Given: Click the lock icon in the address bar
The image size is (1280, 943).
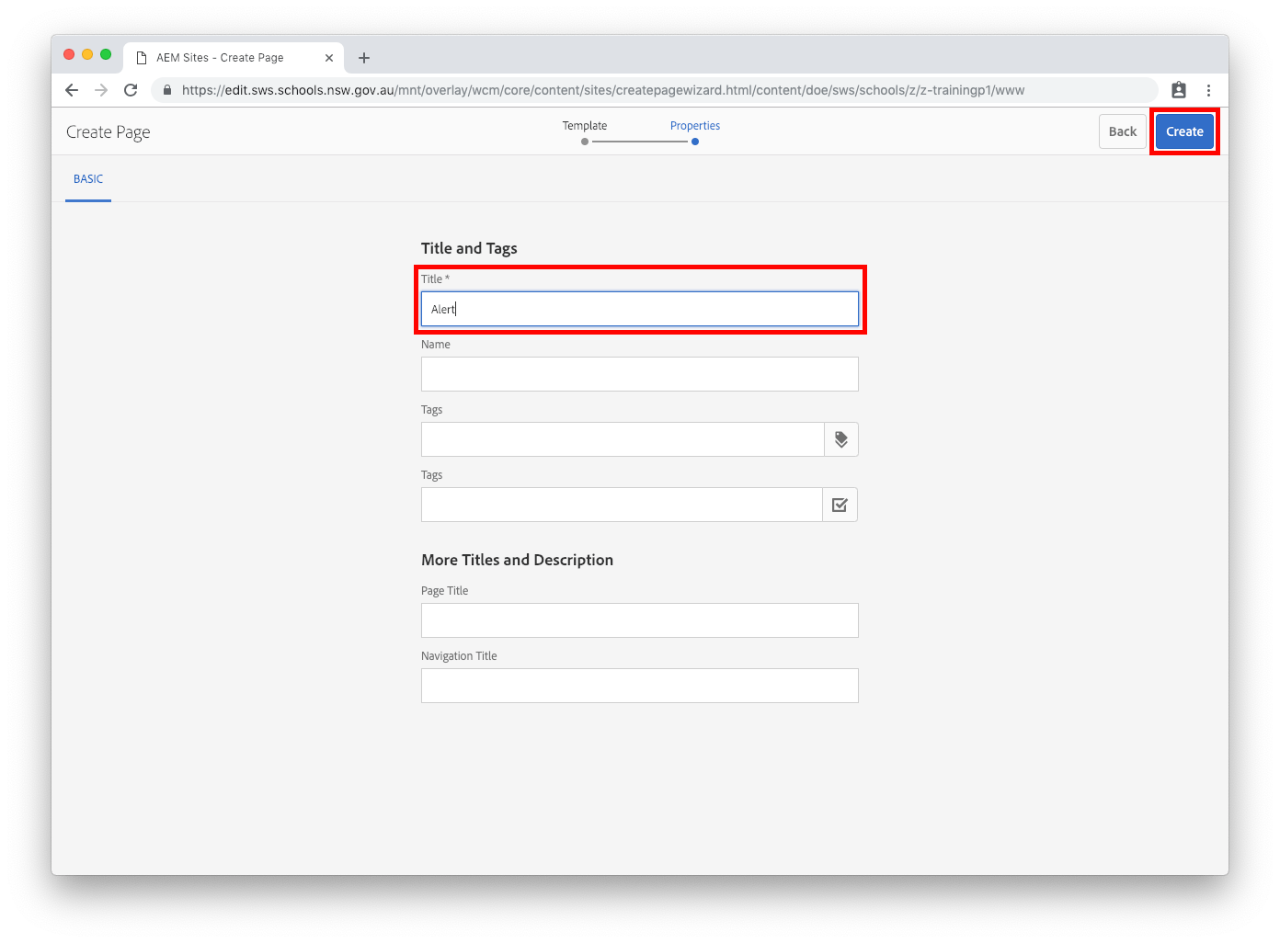Looking at the screenshot, I should tap(167, 90).
